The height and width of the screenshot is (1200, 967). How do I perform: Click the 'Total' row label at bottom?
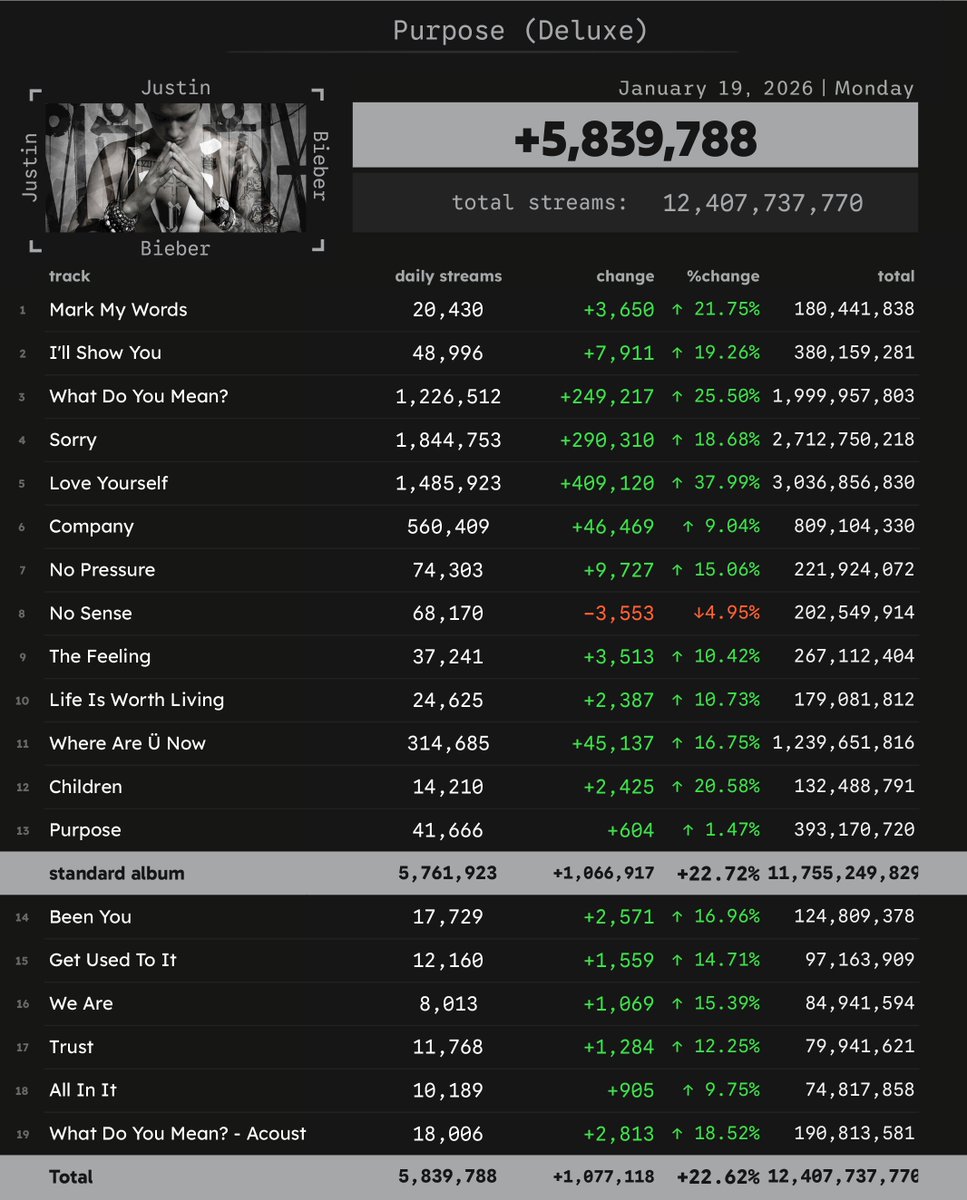point(70,1177)
